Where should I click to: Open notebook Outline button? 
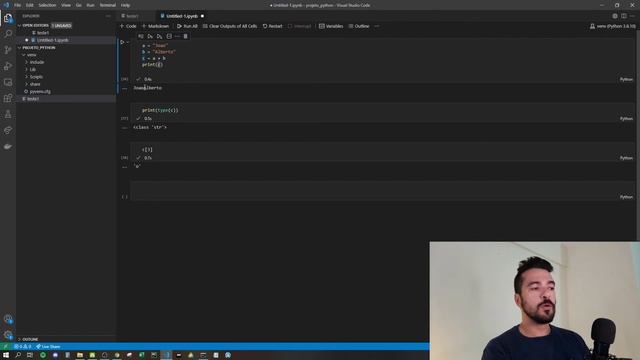(x=359, y=26)
